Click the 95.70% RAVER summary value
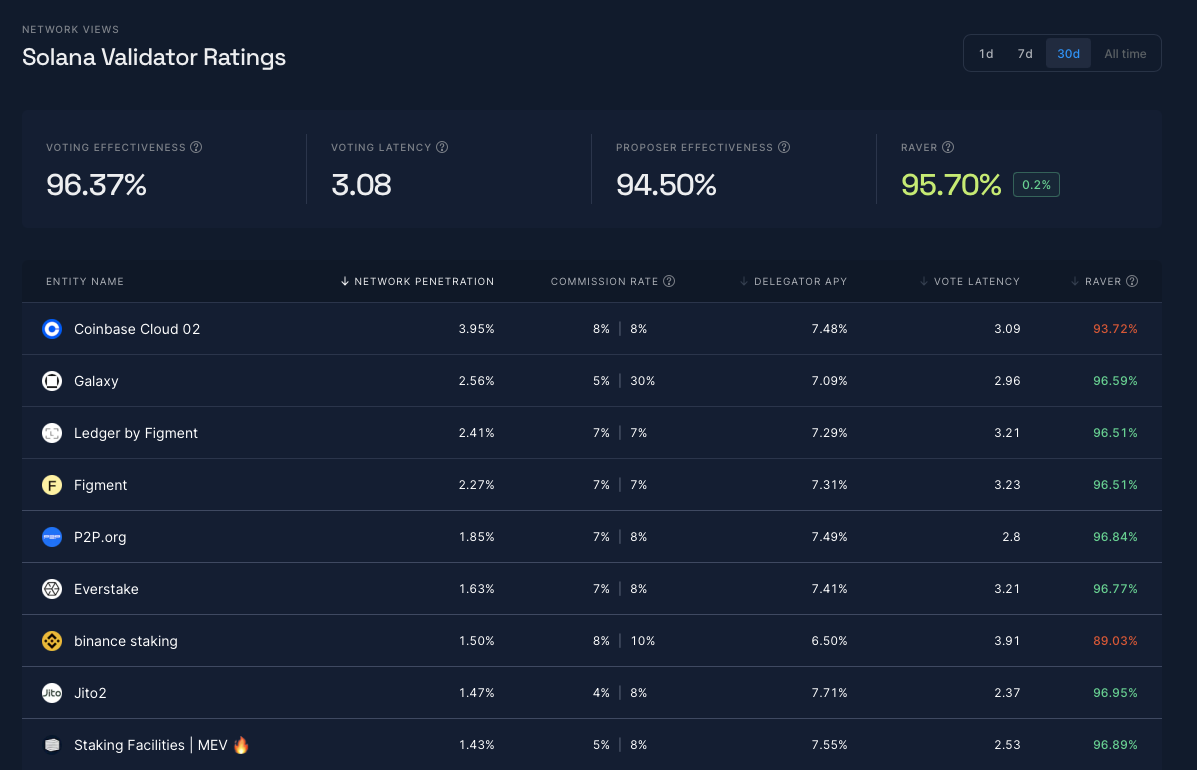The height and width of the screenshot is (770, 1197). 950,185
